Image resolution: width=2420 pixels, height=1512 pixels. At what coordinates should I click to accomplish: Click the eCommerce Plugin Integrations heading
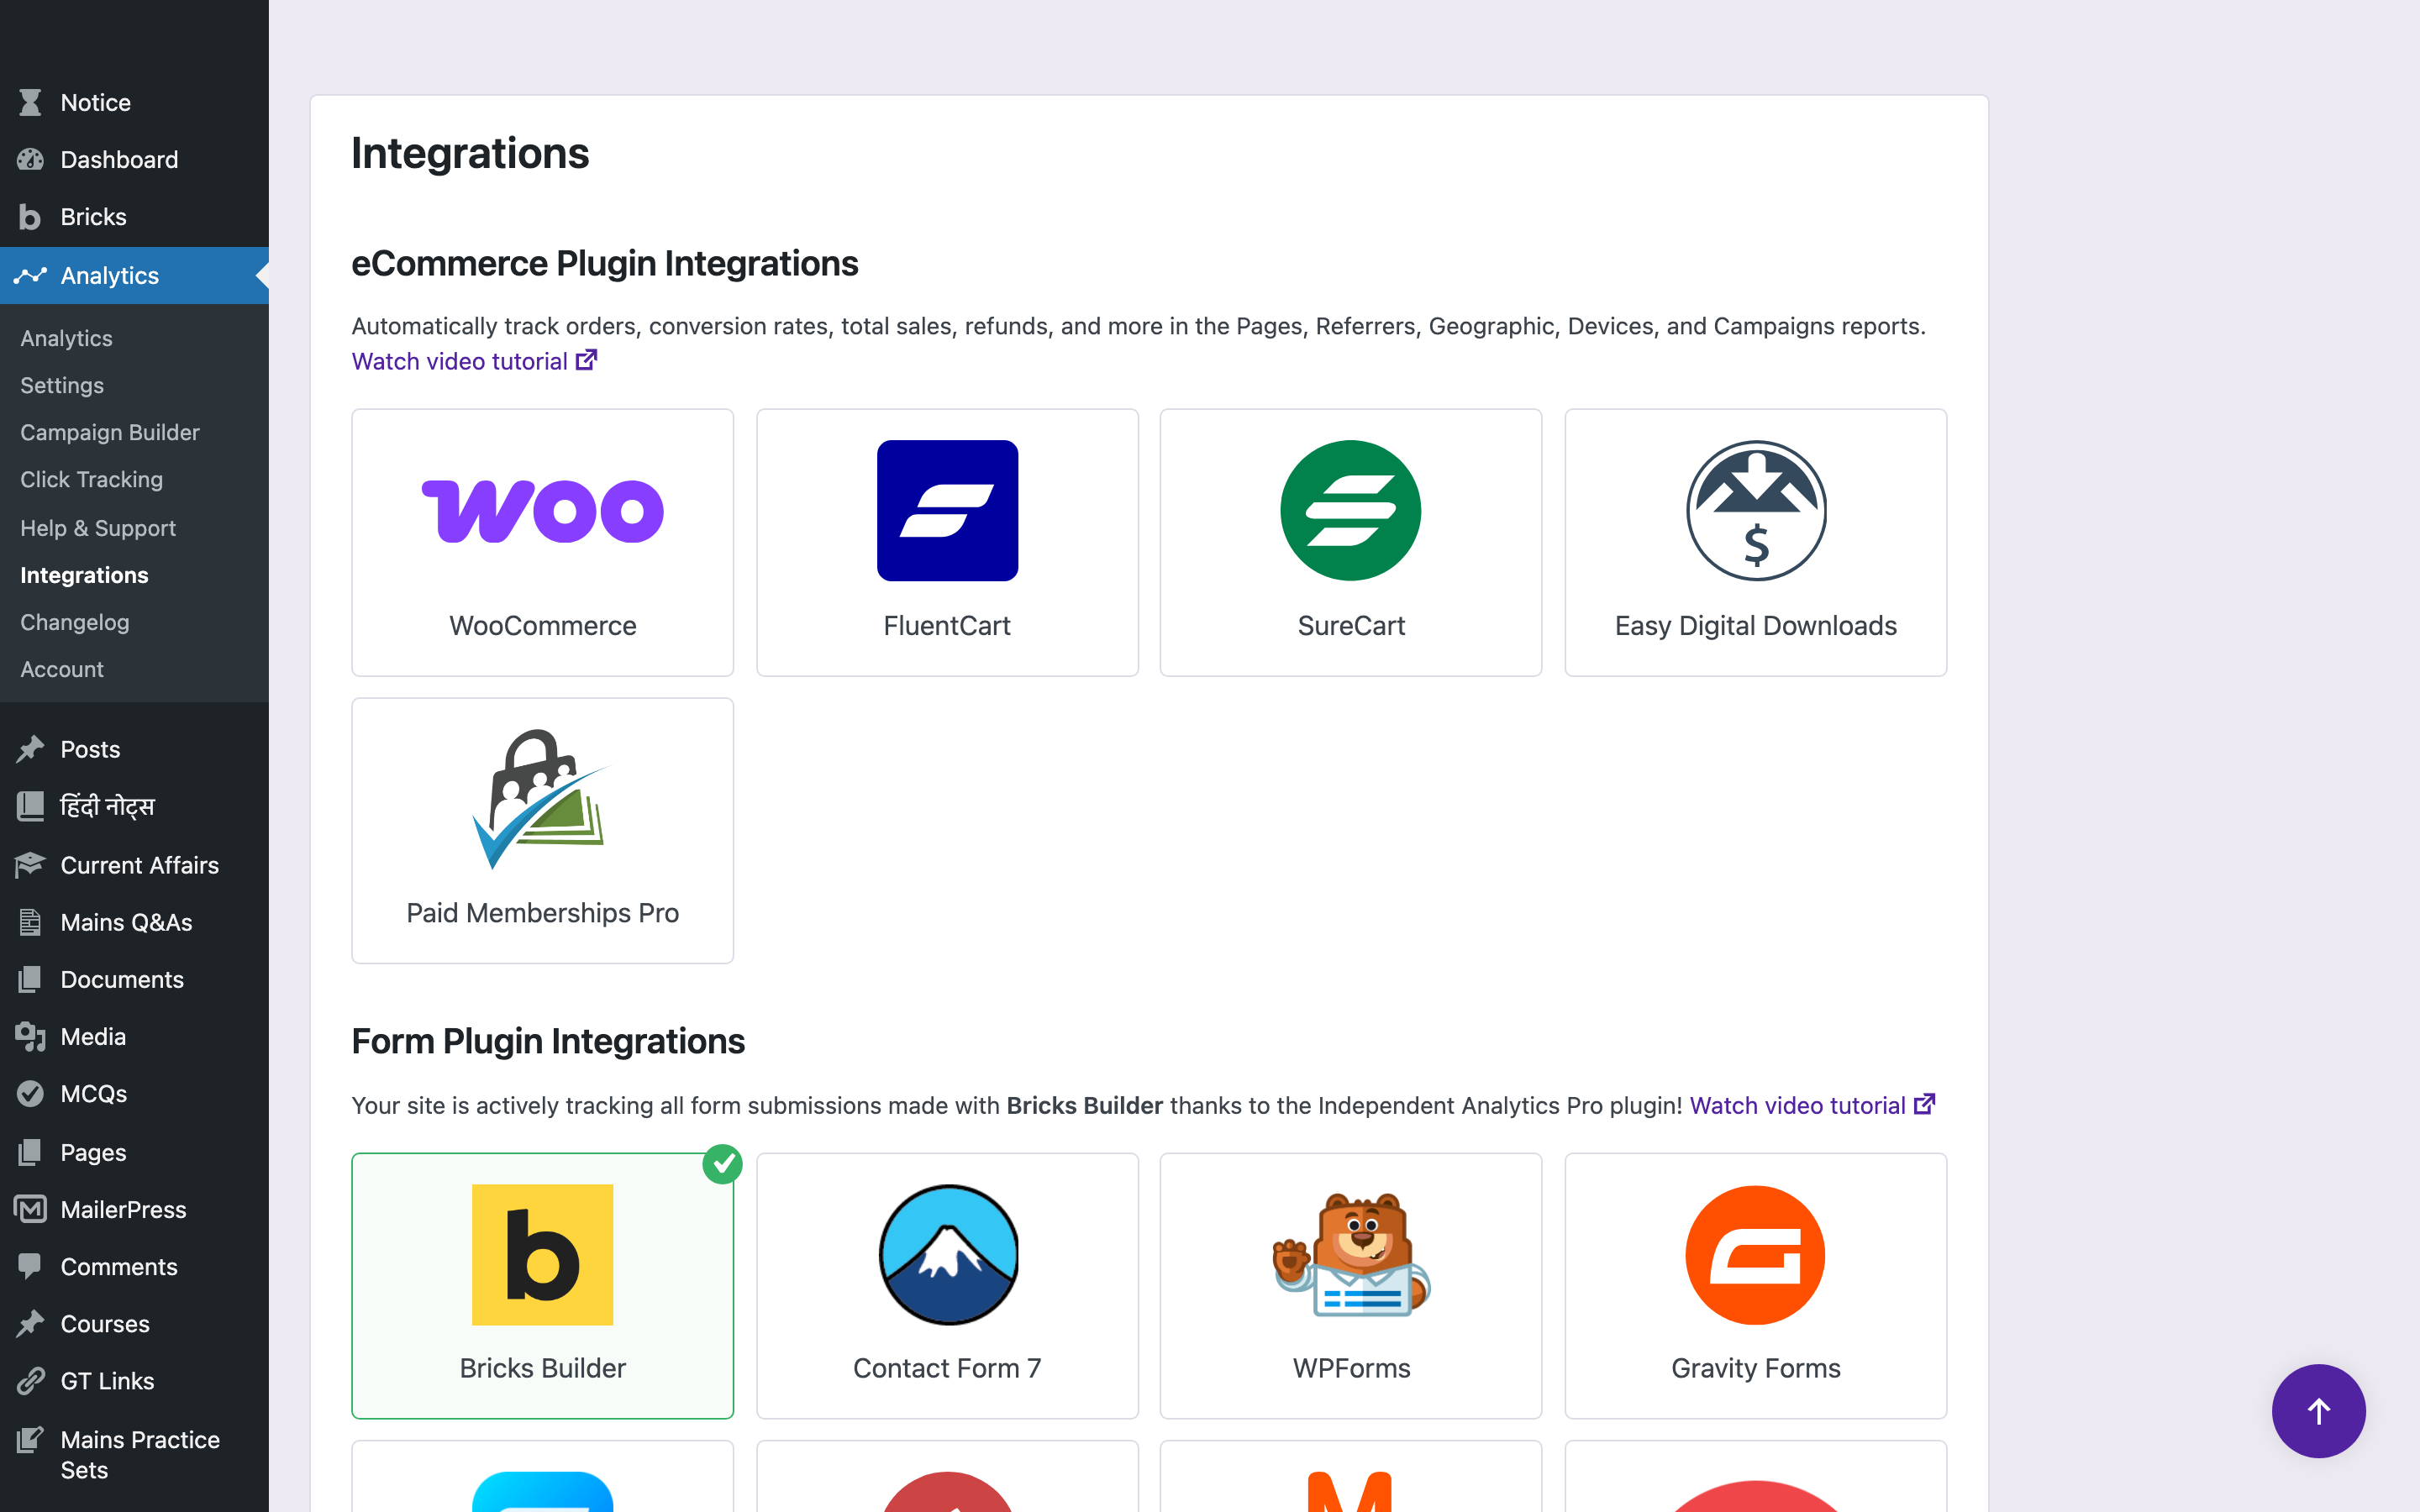[x=604, y=263]
